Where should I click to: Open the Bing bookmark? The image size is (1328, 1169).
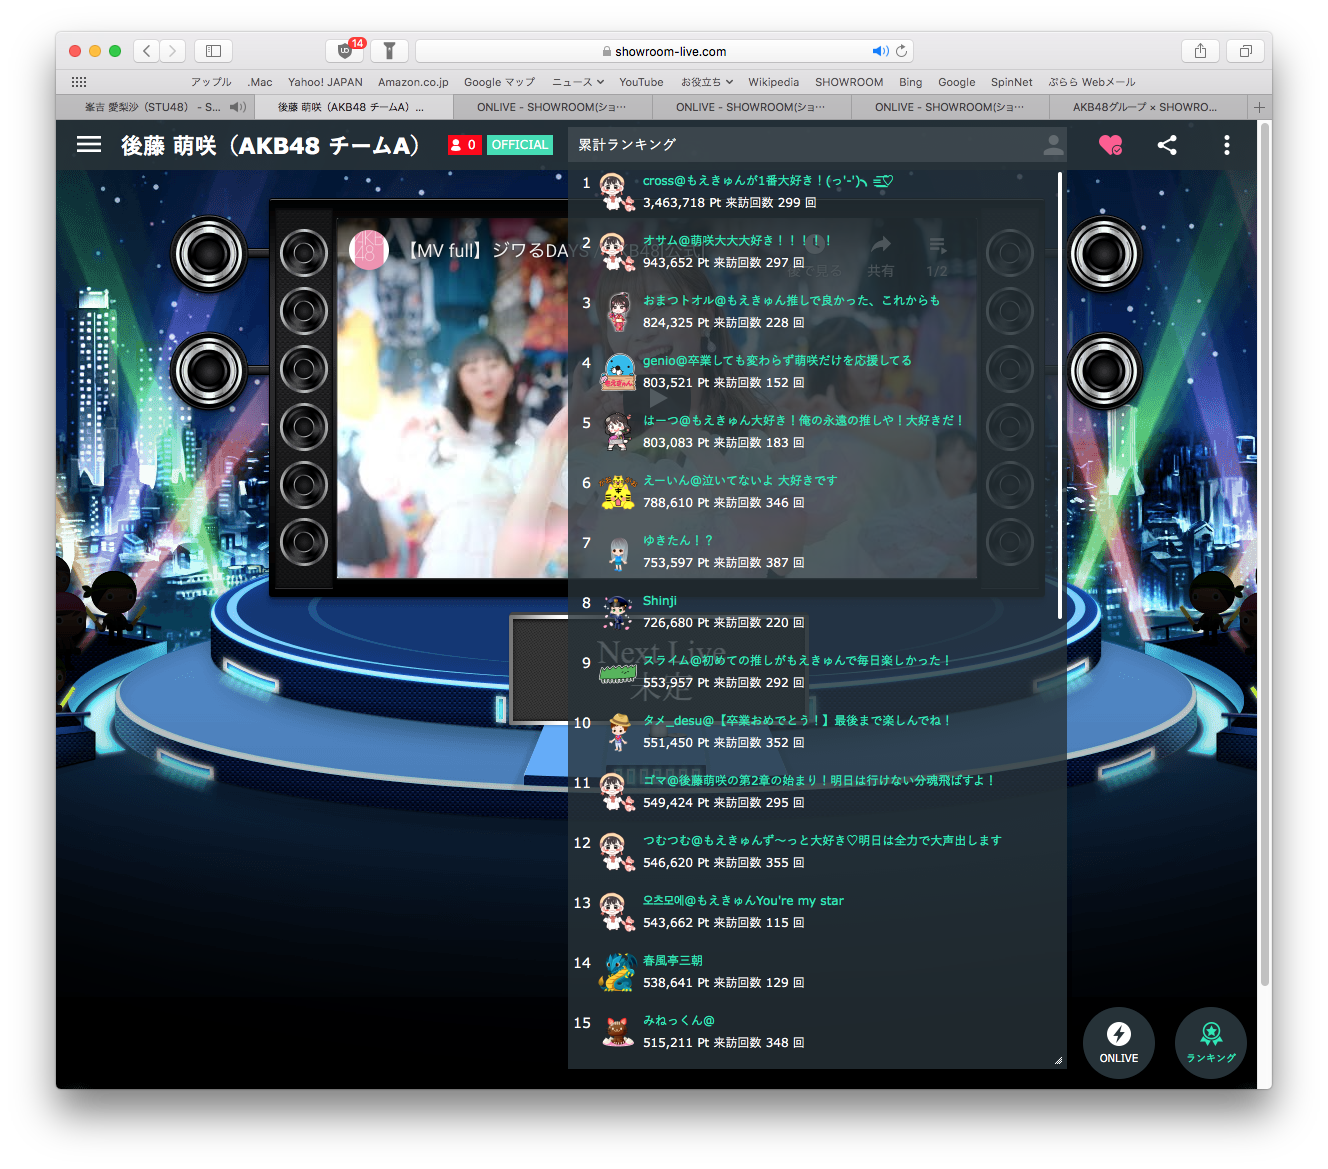910,82
